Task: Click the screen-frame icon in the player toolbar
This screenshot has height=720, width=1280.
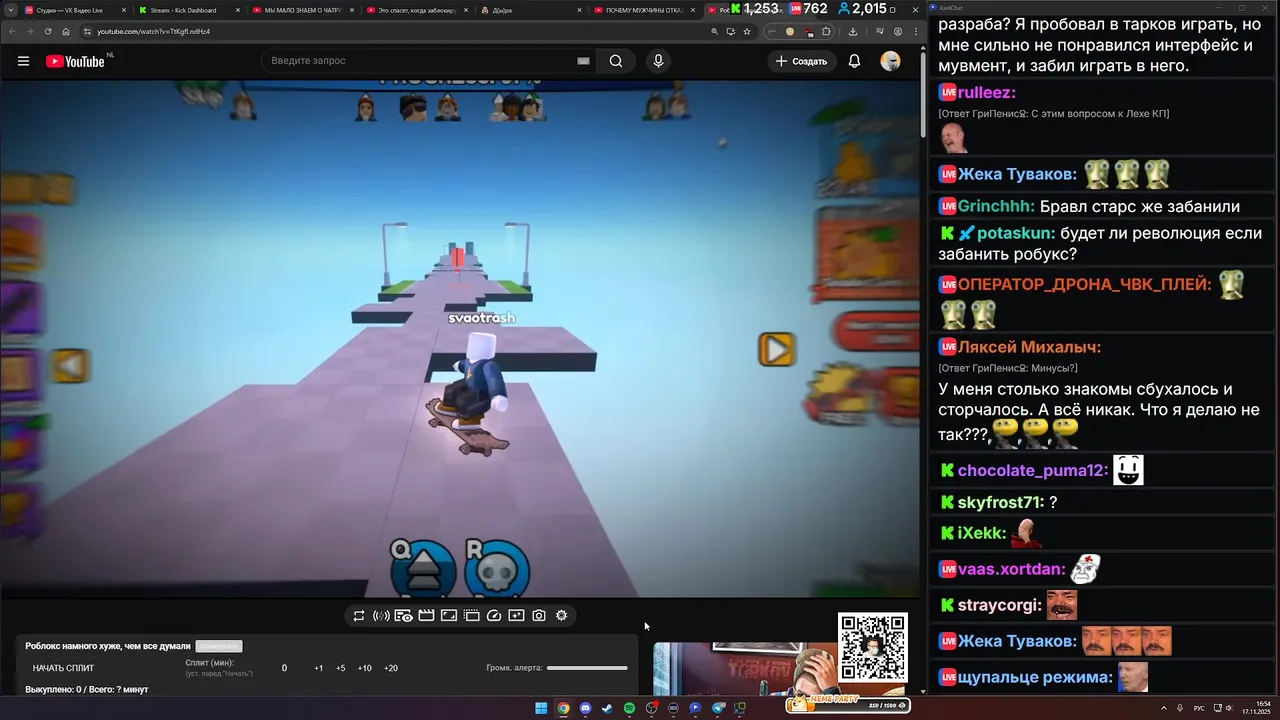Action: click(449, 616)
